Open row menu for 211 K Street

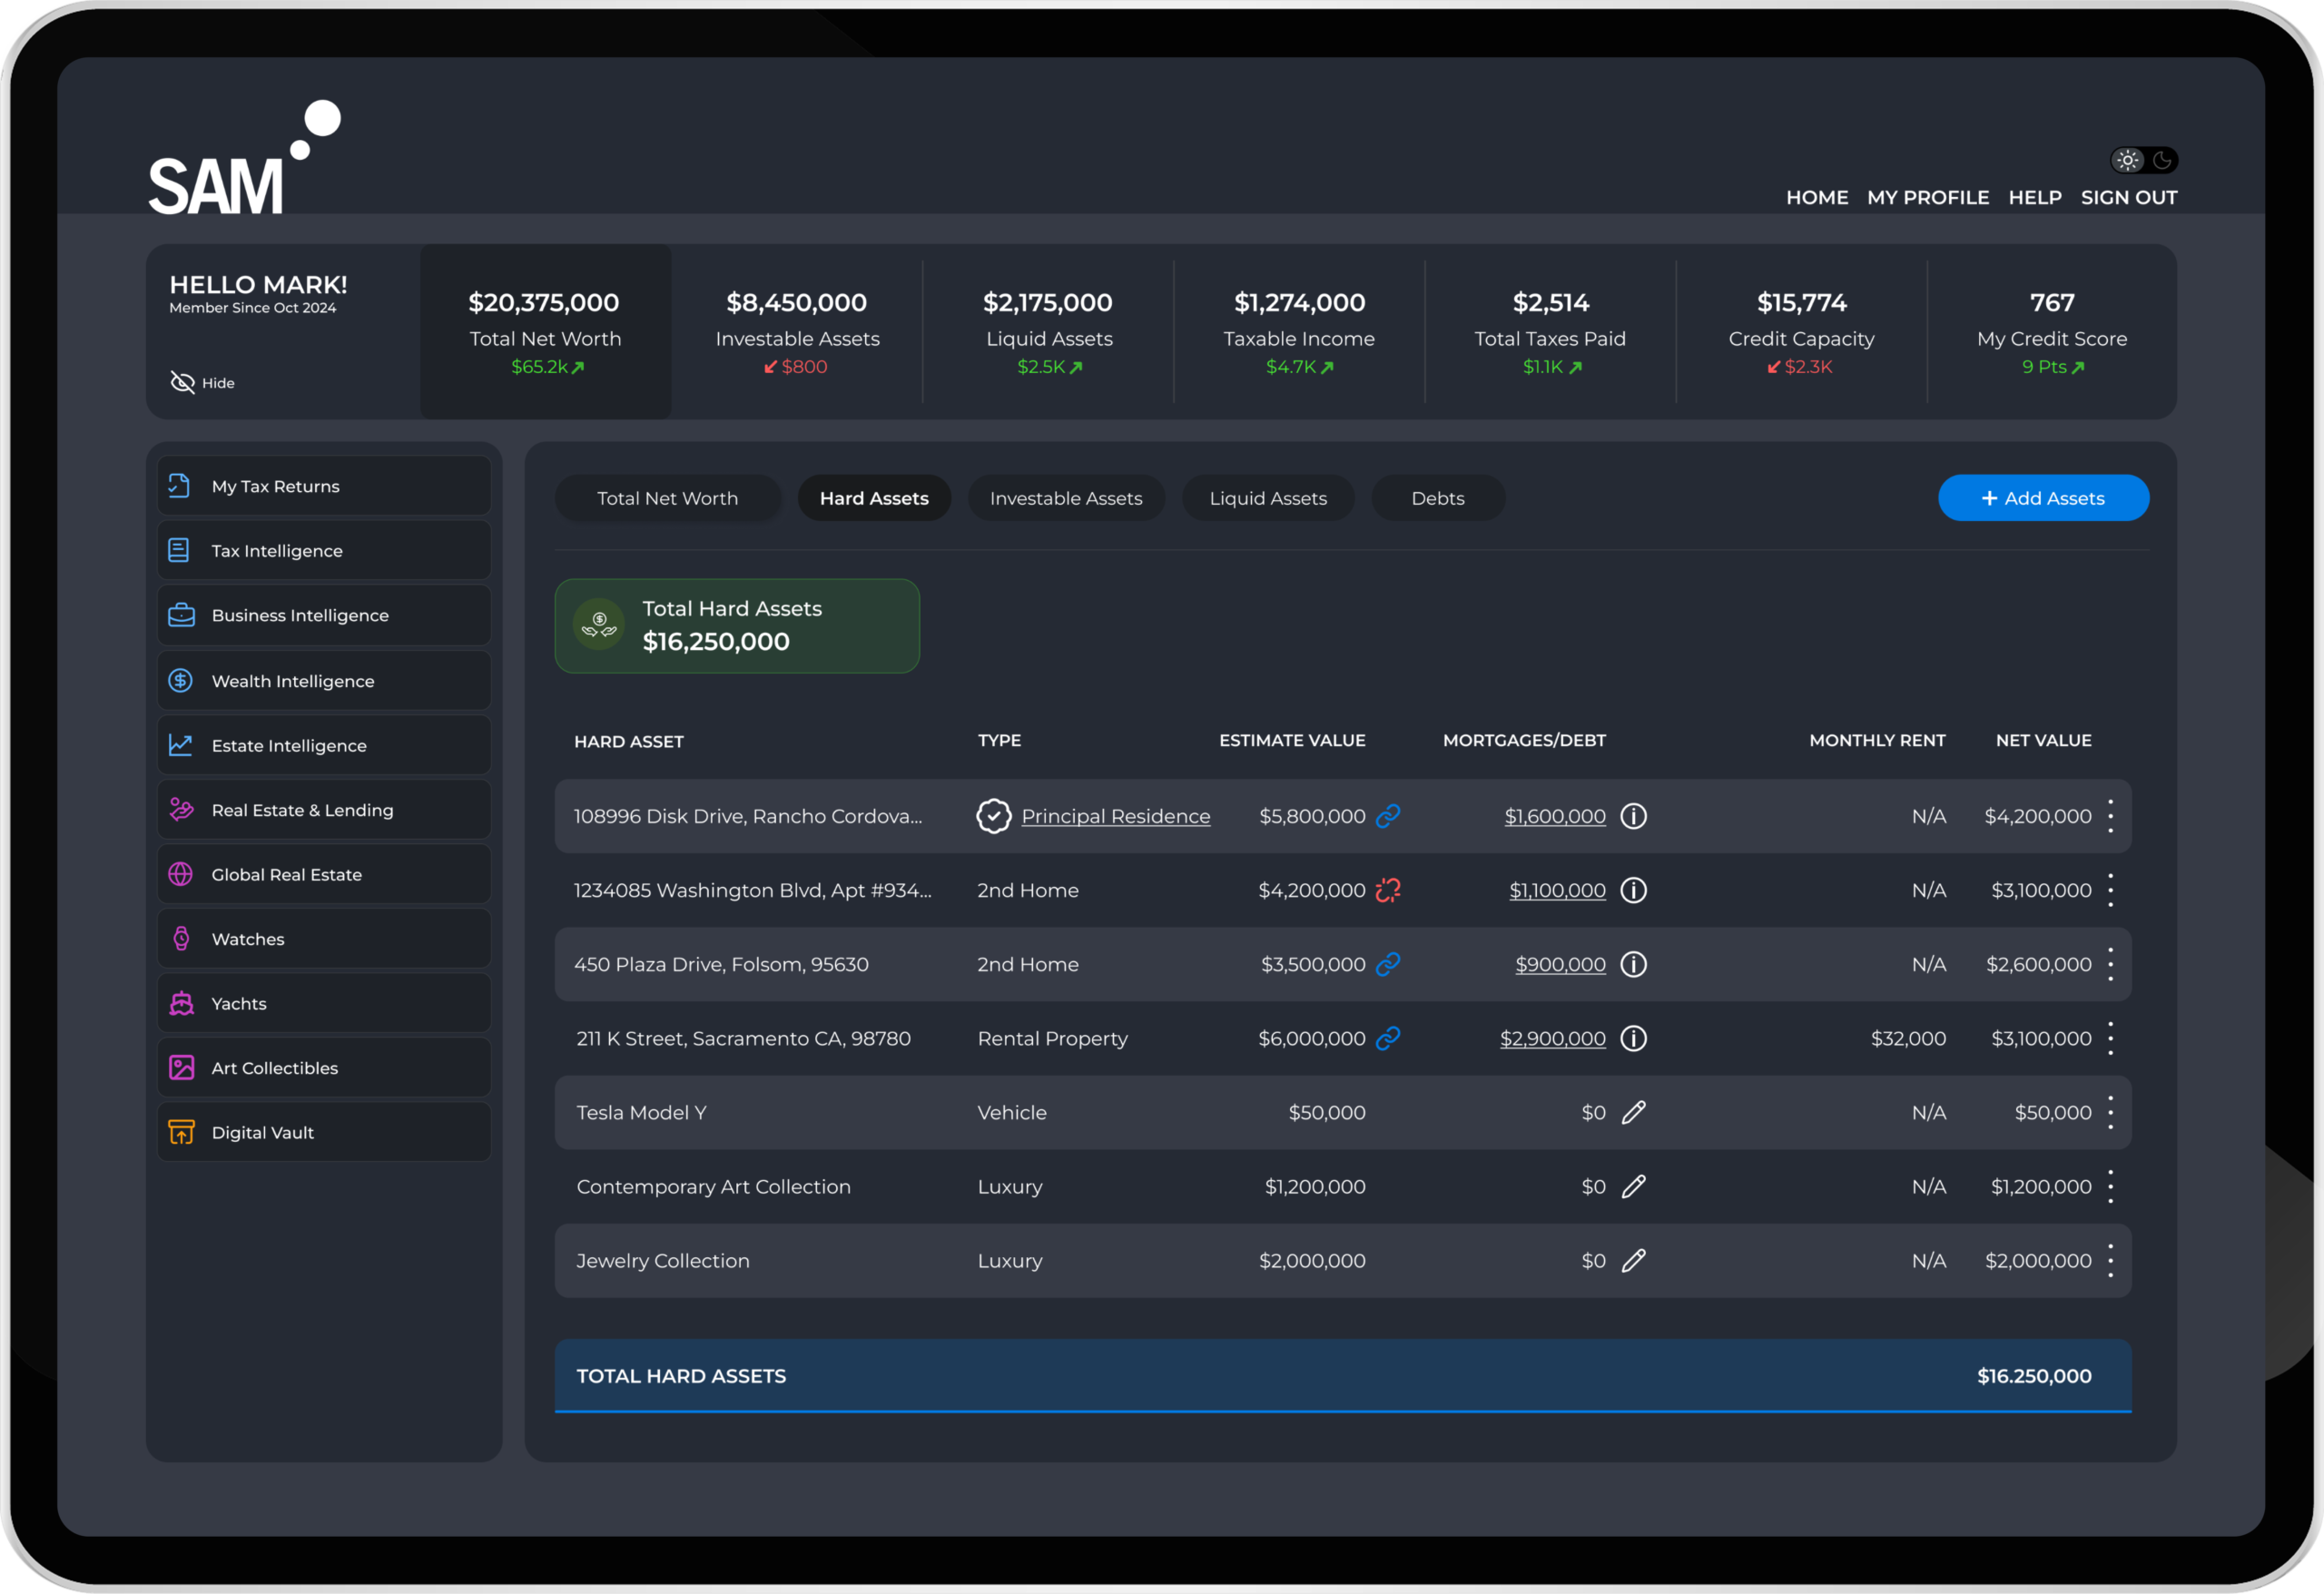(x=2110, y=1038)
